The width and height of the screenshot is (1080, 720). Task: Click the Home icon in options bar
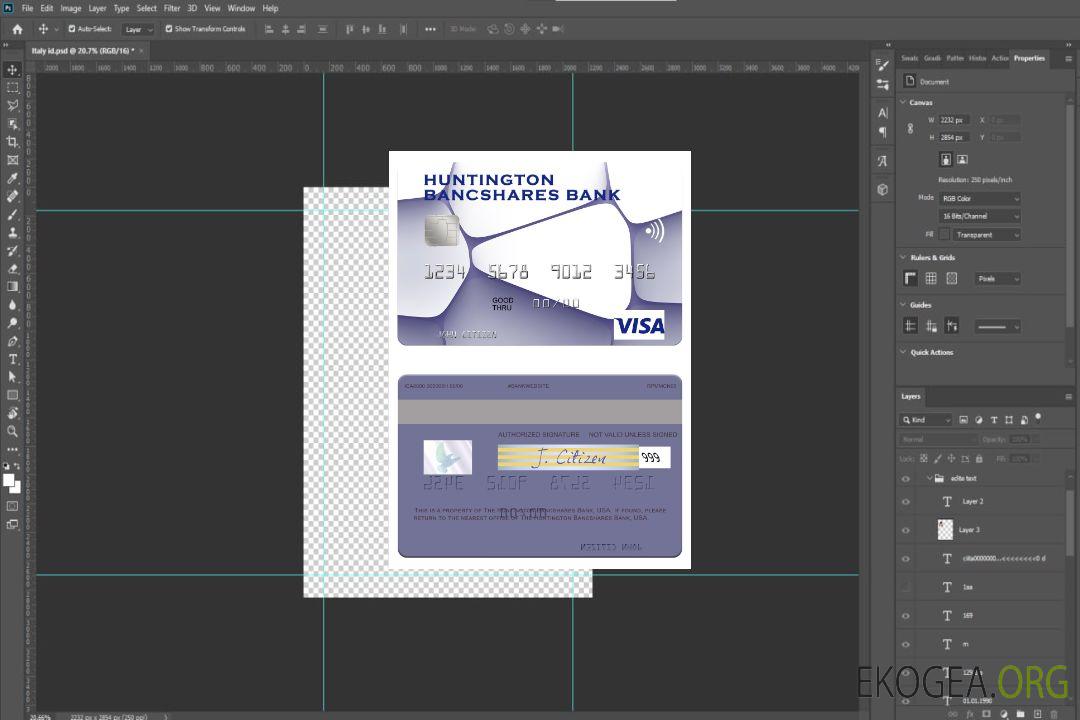coord(17,29)
